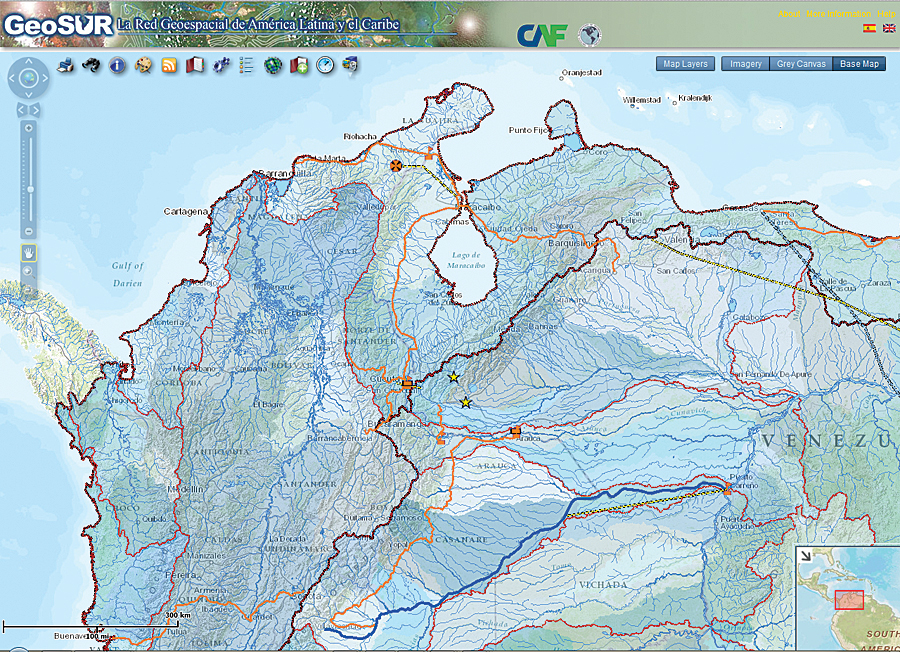Select the Base Map option

859,64
